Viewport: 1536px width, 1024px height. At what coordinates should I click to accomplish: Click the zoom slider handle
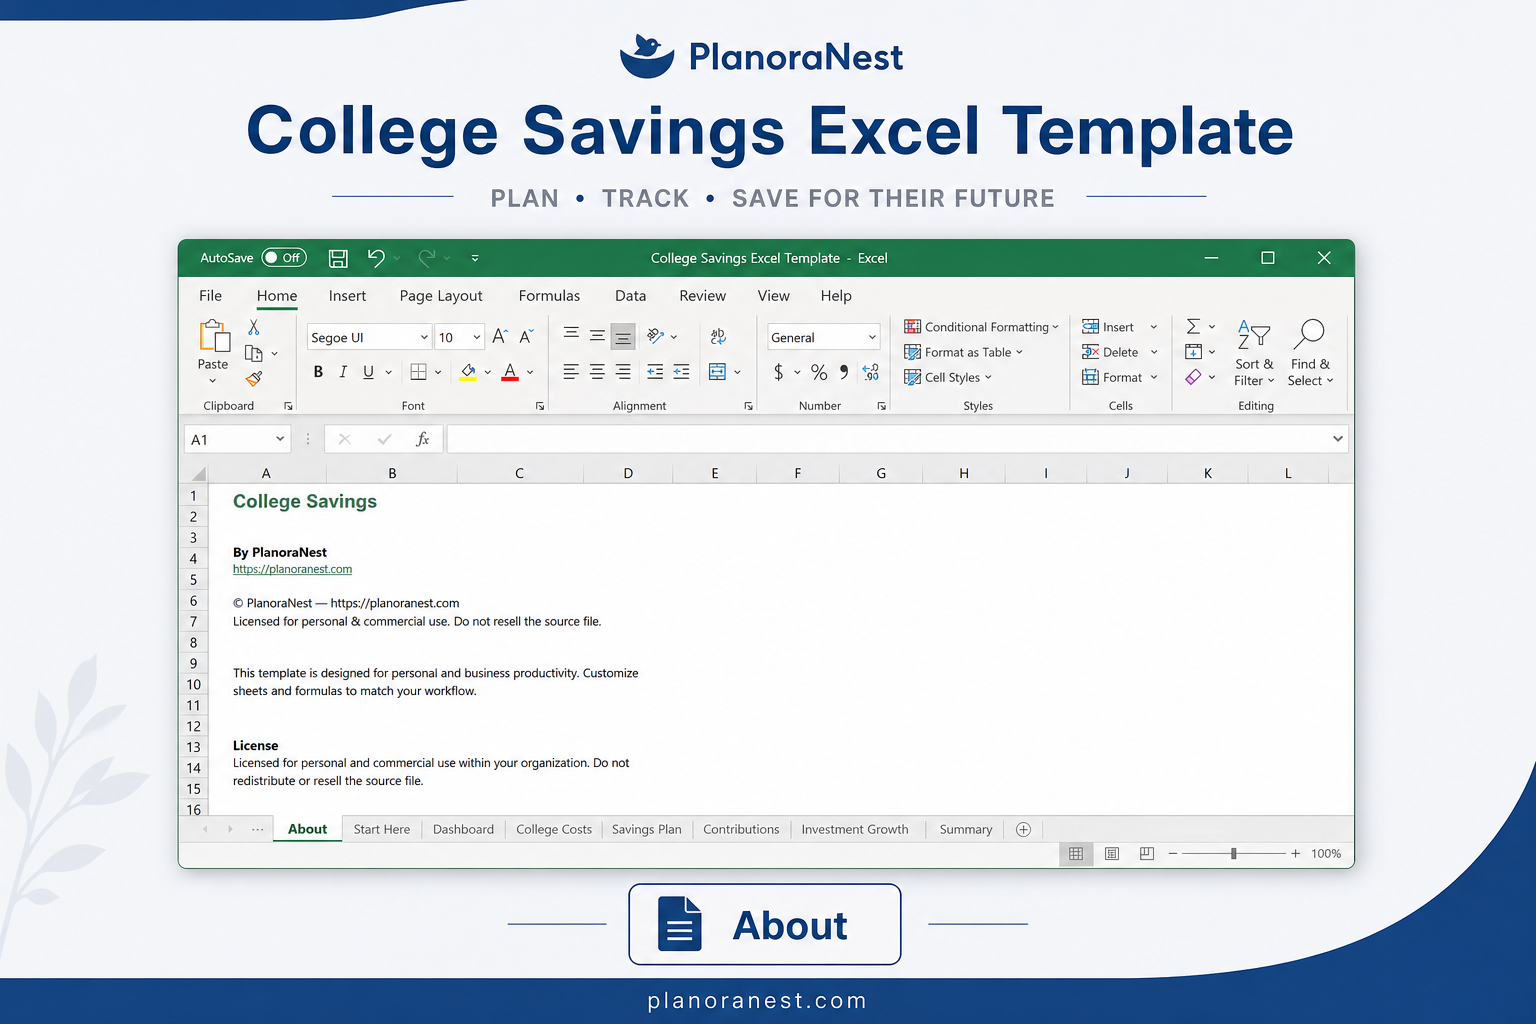point(1234,854)
